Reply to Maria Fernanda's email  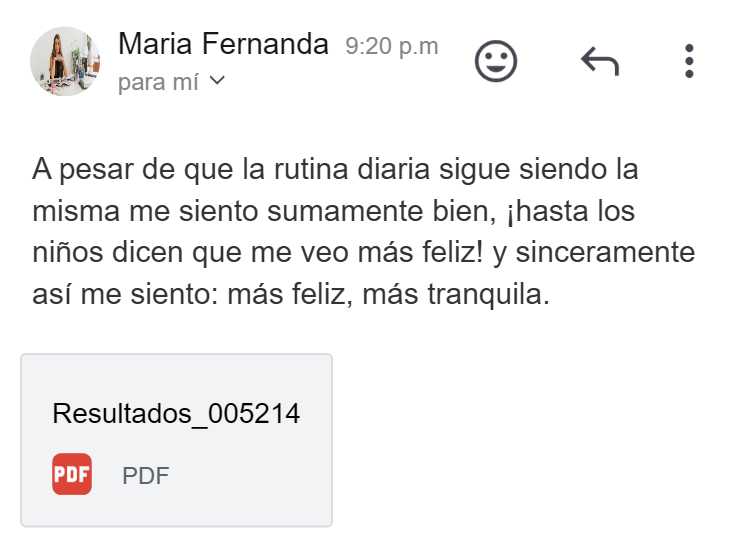599,62
